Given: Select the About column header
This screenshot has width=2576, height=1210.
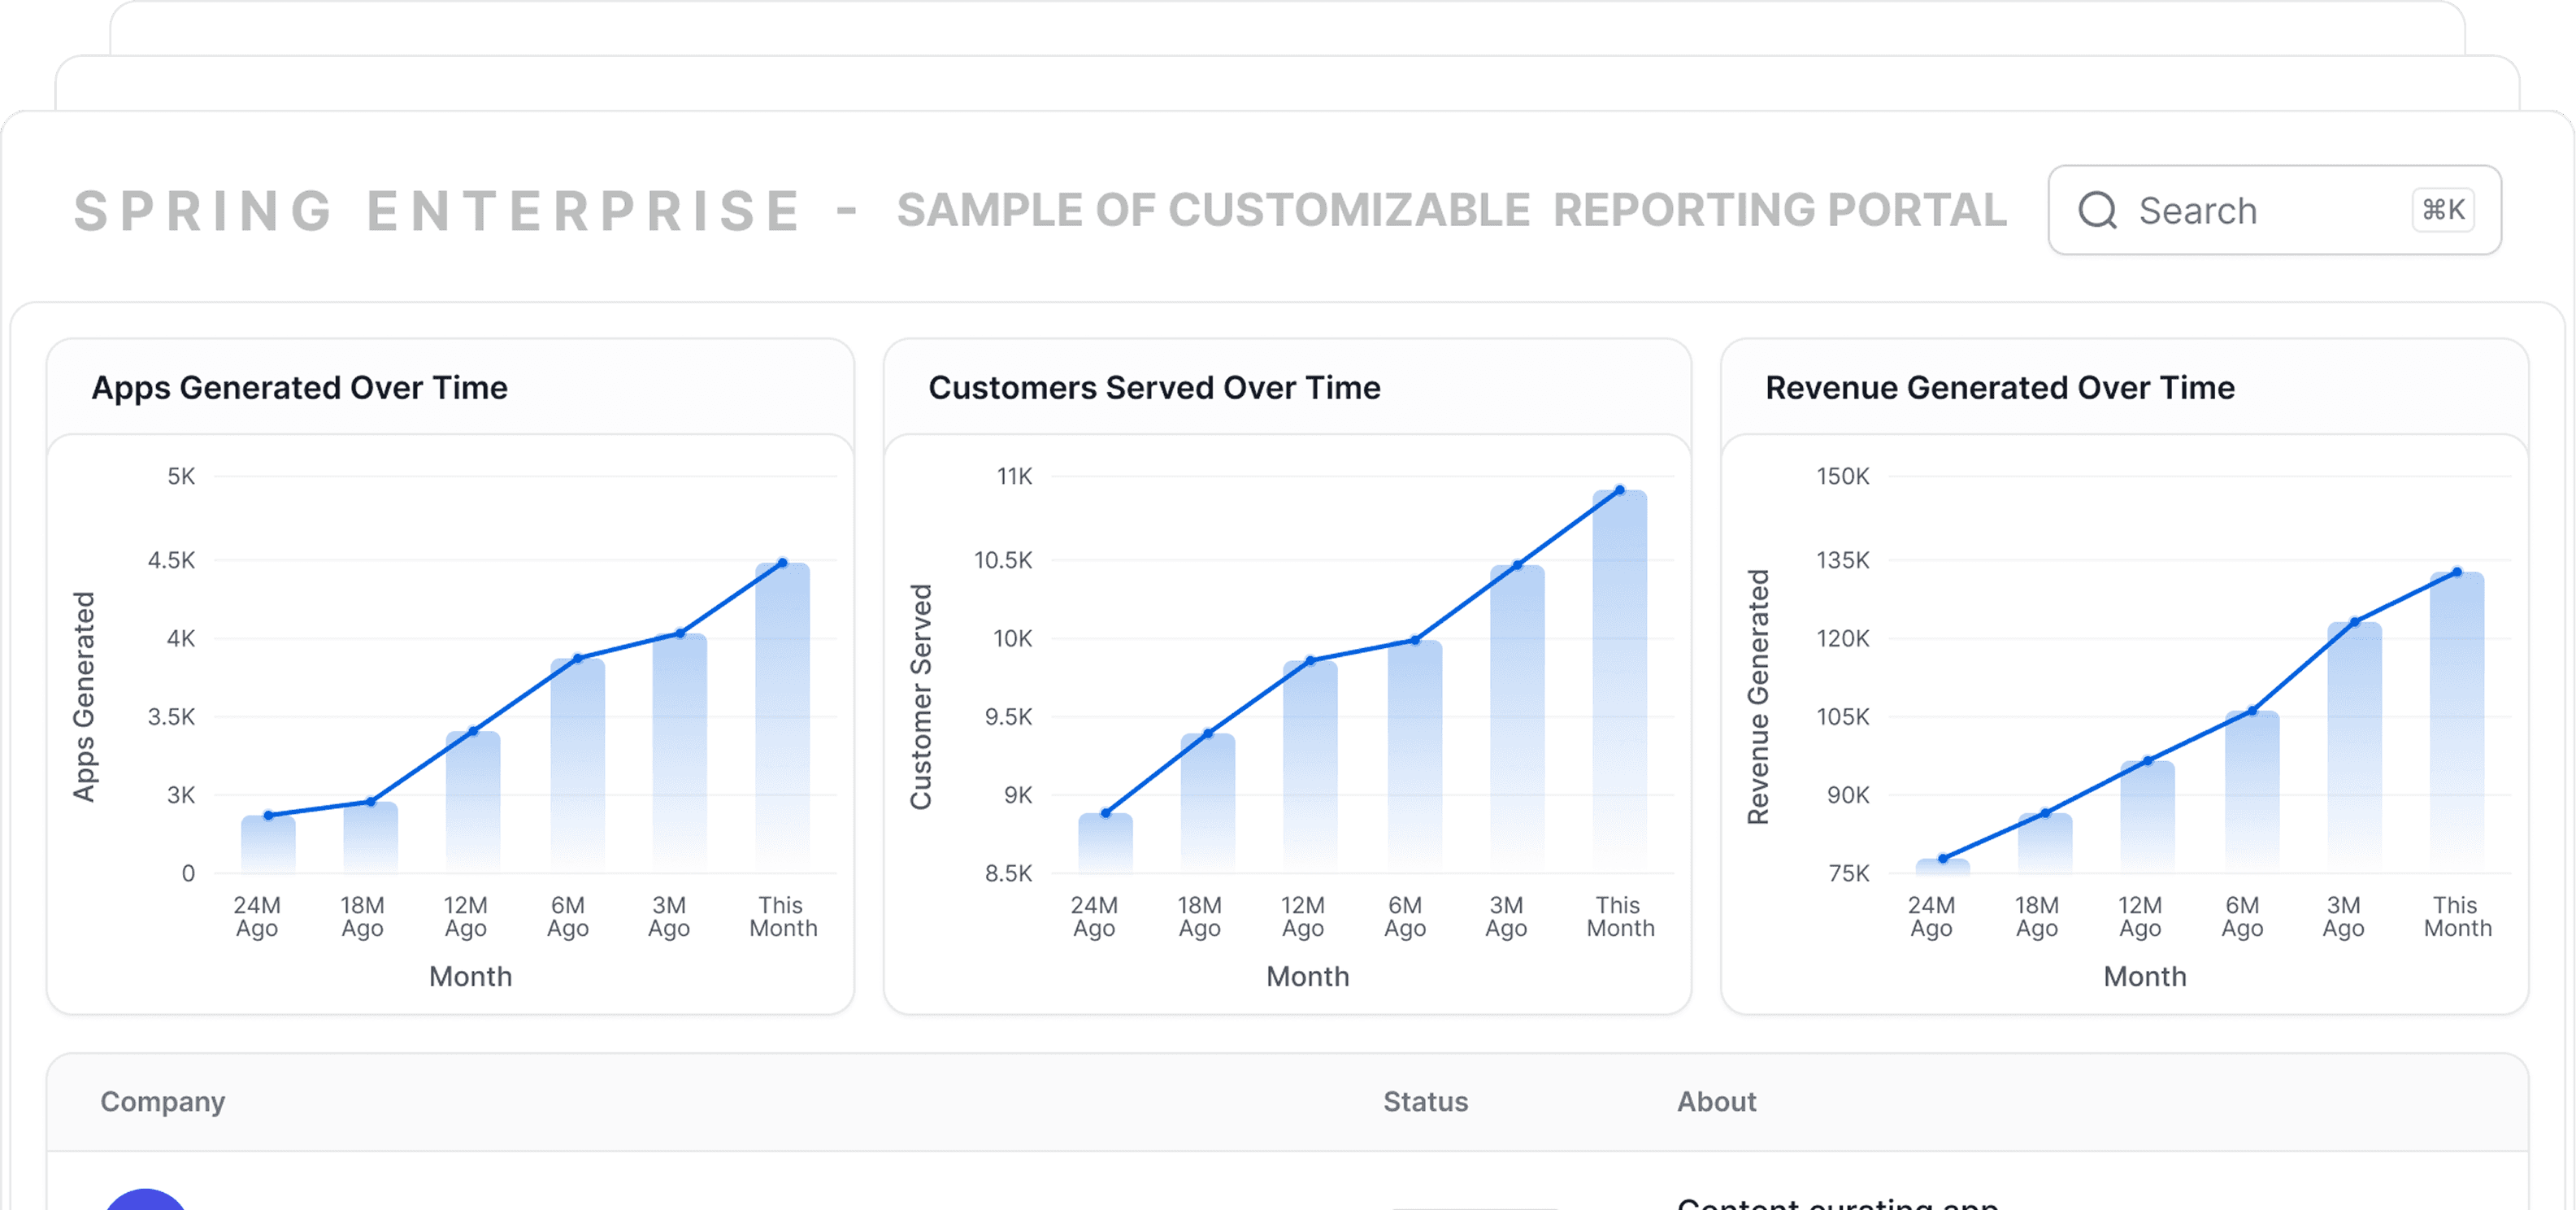Looking at the screenshot, I should pos(1716,1101).
